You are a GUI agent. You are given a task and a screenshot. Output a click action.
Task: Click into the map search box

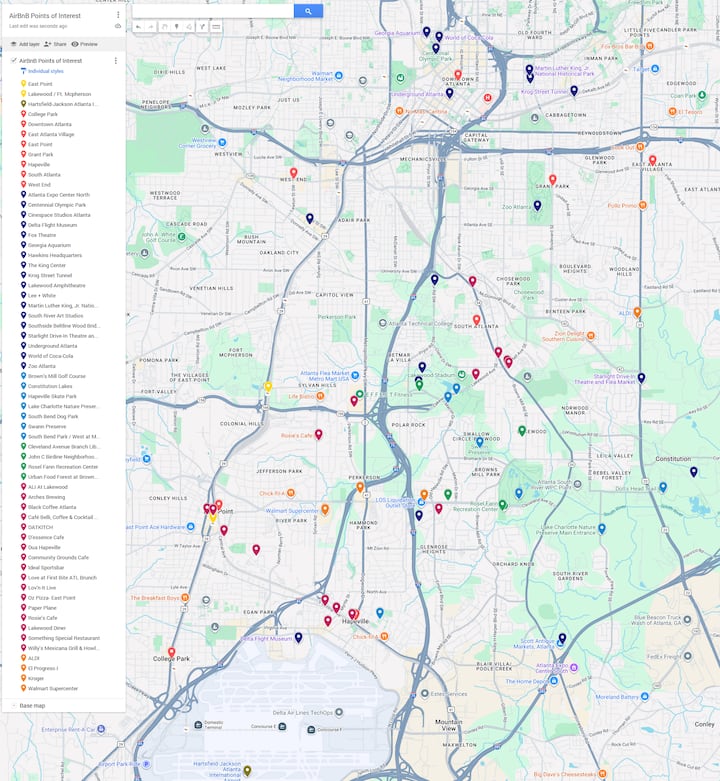(213, 11)
